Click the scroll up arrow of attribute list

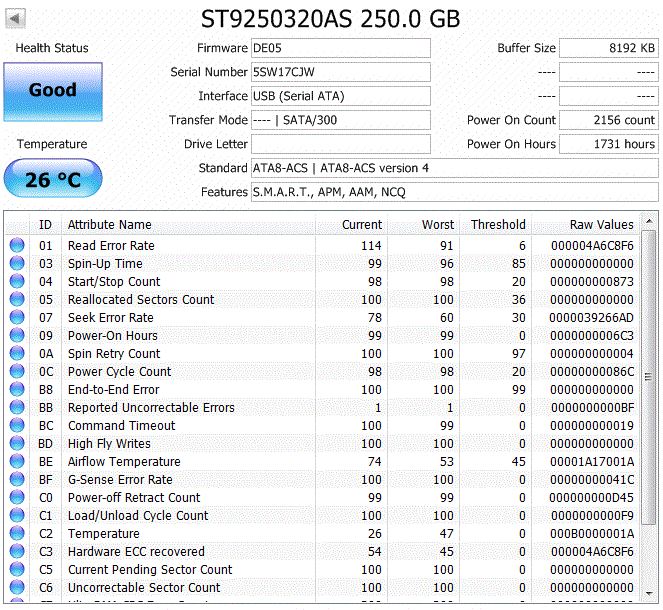[x=649, y=221]
